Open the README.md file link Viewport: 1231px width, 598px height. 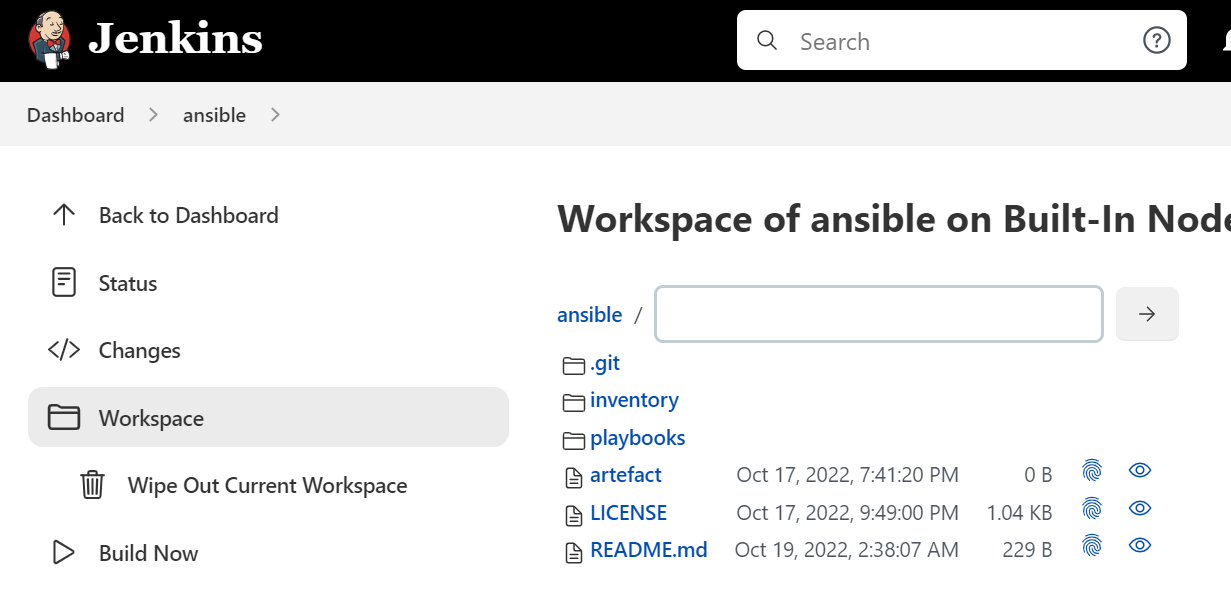pyautogui.click(x=649, y=549)
